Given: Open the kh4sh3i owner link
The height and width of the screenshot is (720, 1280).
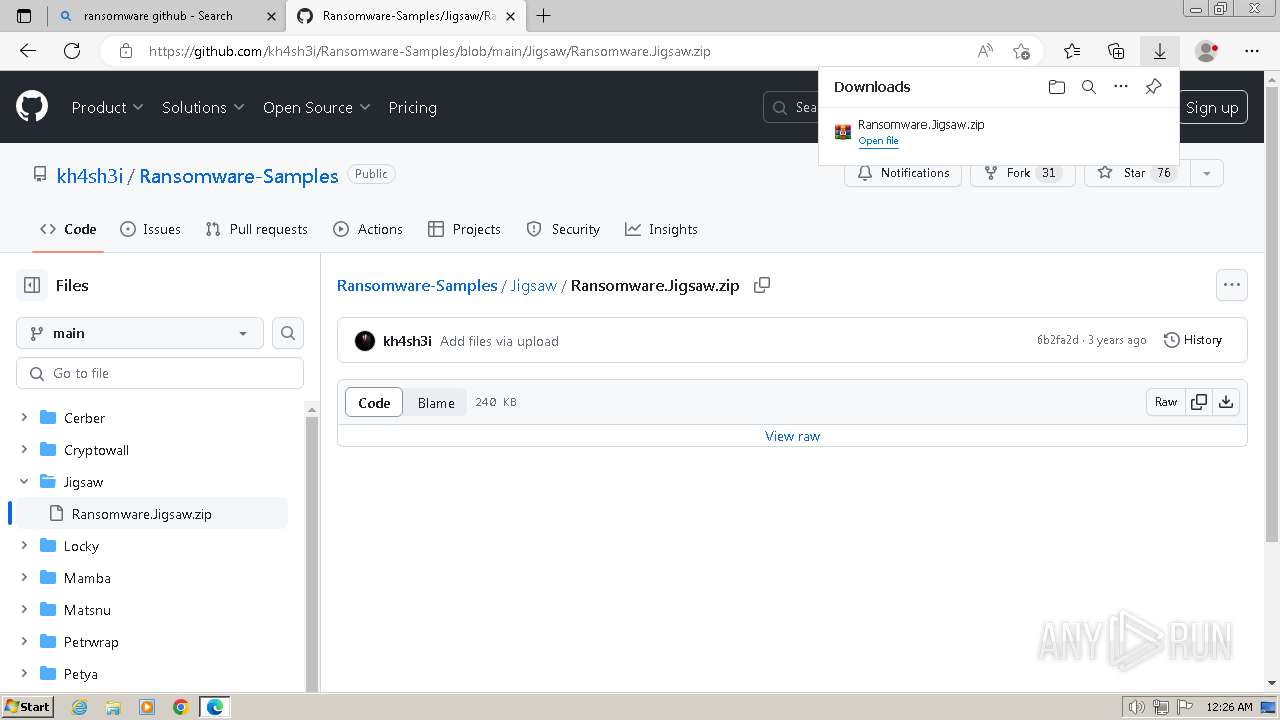Looking at the screenshot, I should pyautogui.click(x=90, y=176).
